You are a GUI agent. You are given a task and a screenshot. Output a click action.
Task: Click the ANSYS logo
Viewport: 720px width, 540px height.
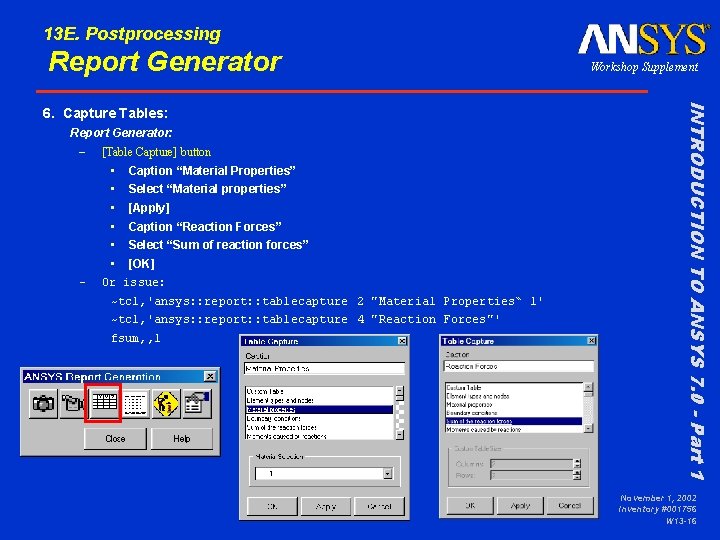pos(644,40)
